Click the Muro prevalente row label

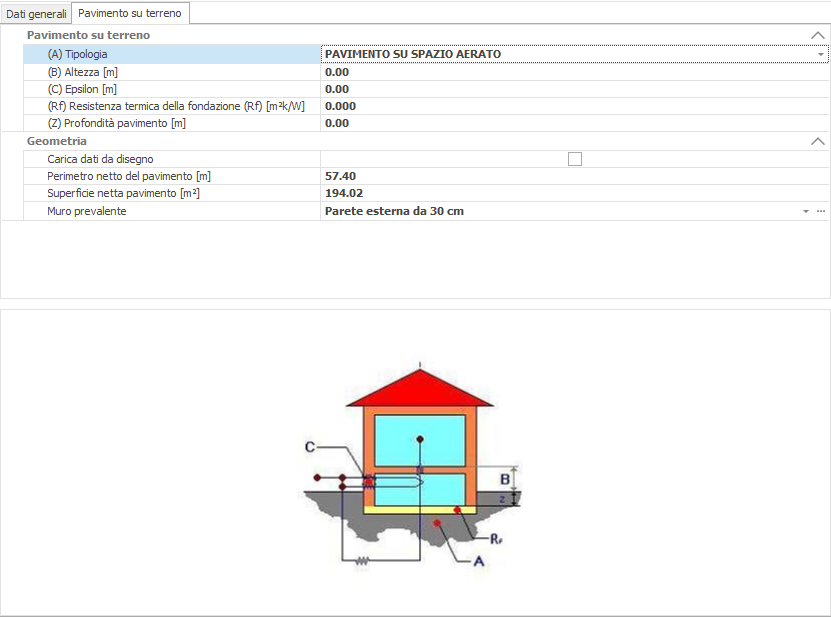[x=87, y=212]
